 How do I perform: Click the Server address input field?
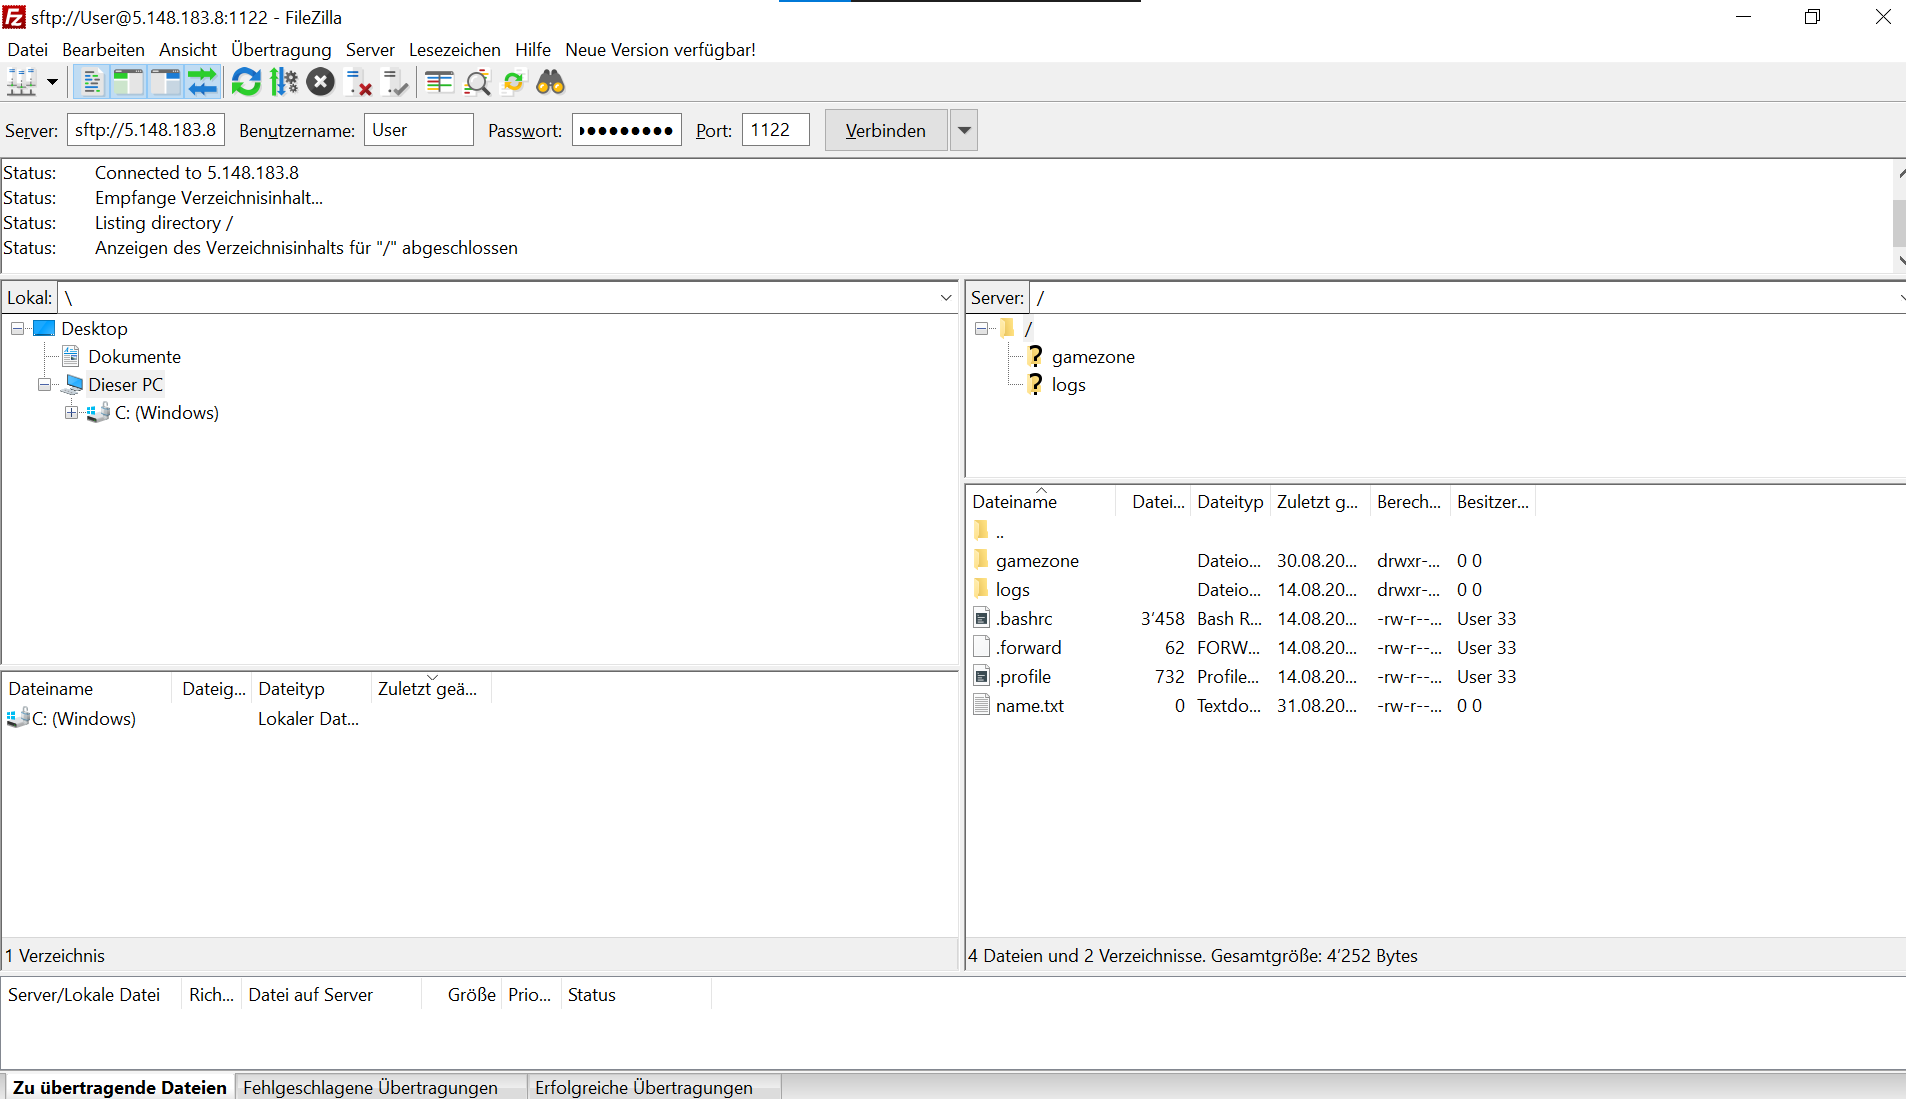click(x=146, y=130)
